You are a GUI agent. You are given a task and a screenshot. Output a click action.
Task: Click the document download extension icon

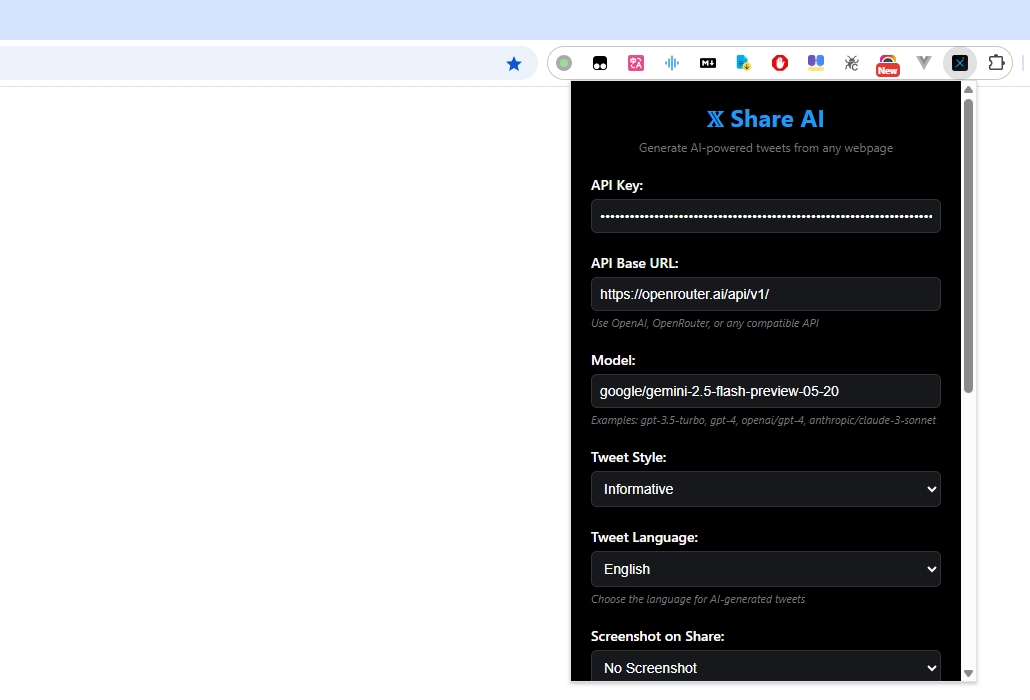(744, 62)
